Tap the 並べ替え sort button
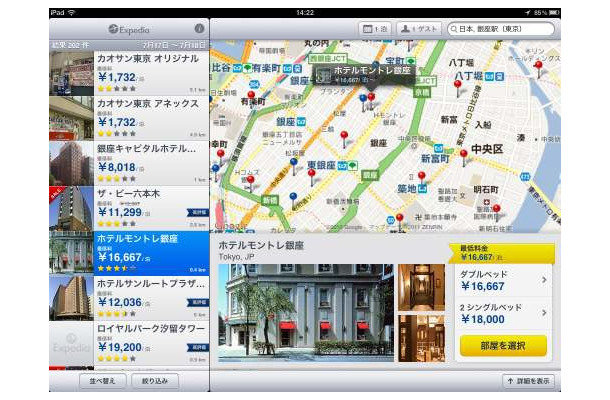This screenshot has height=400, width=610. [x=103, y=381]
